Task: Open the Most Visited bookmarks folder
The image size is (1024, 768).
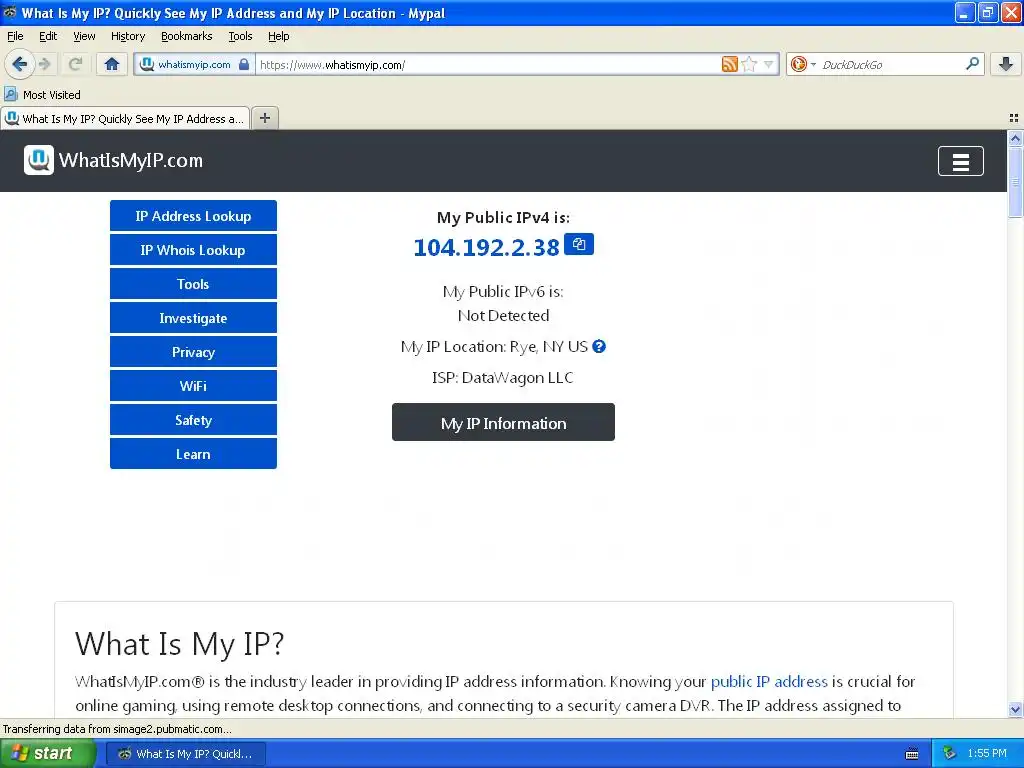Action: (x=43, y=95)
